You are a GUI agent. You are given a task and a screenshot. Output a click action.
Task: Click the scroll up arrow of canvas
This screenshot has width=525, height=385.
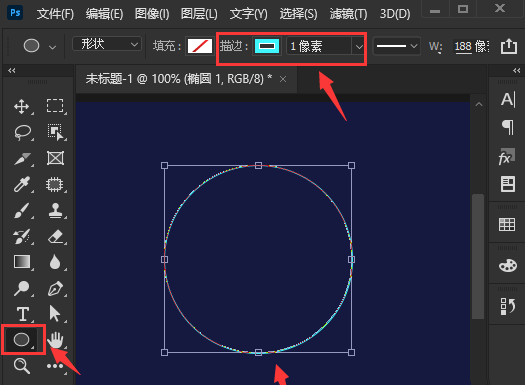coord(479,104)
